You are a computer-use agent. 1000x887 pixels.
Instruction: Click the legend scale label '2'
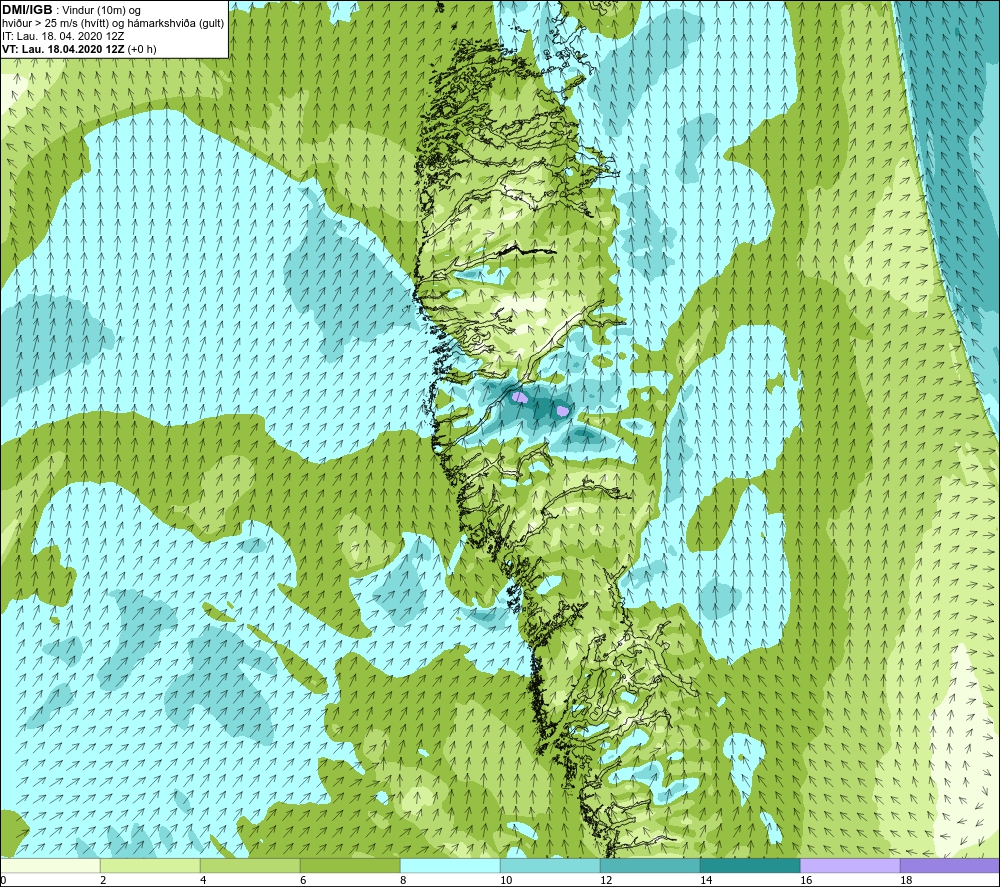pos(103,880)
